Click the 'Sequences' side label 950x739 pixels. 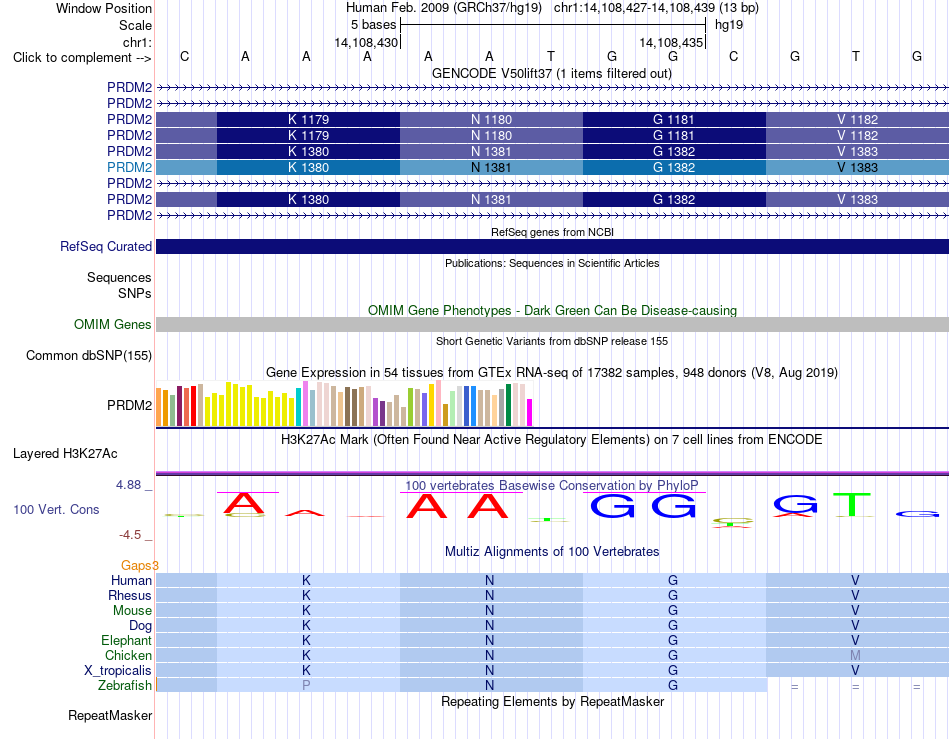click(119, 277)
